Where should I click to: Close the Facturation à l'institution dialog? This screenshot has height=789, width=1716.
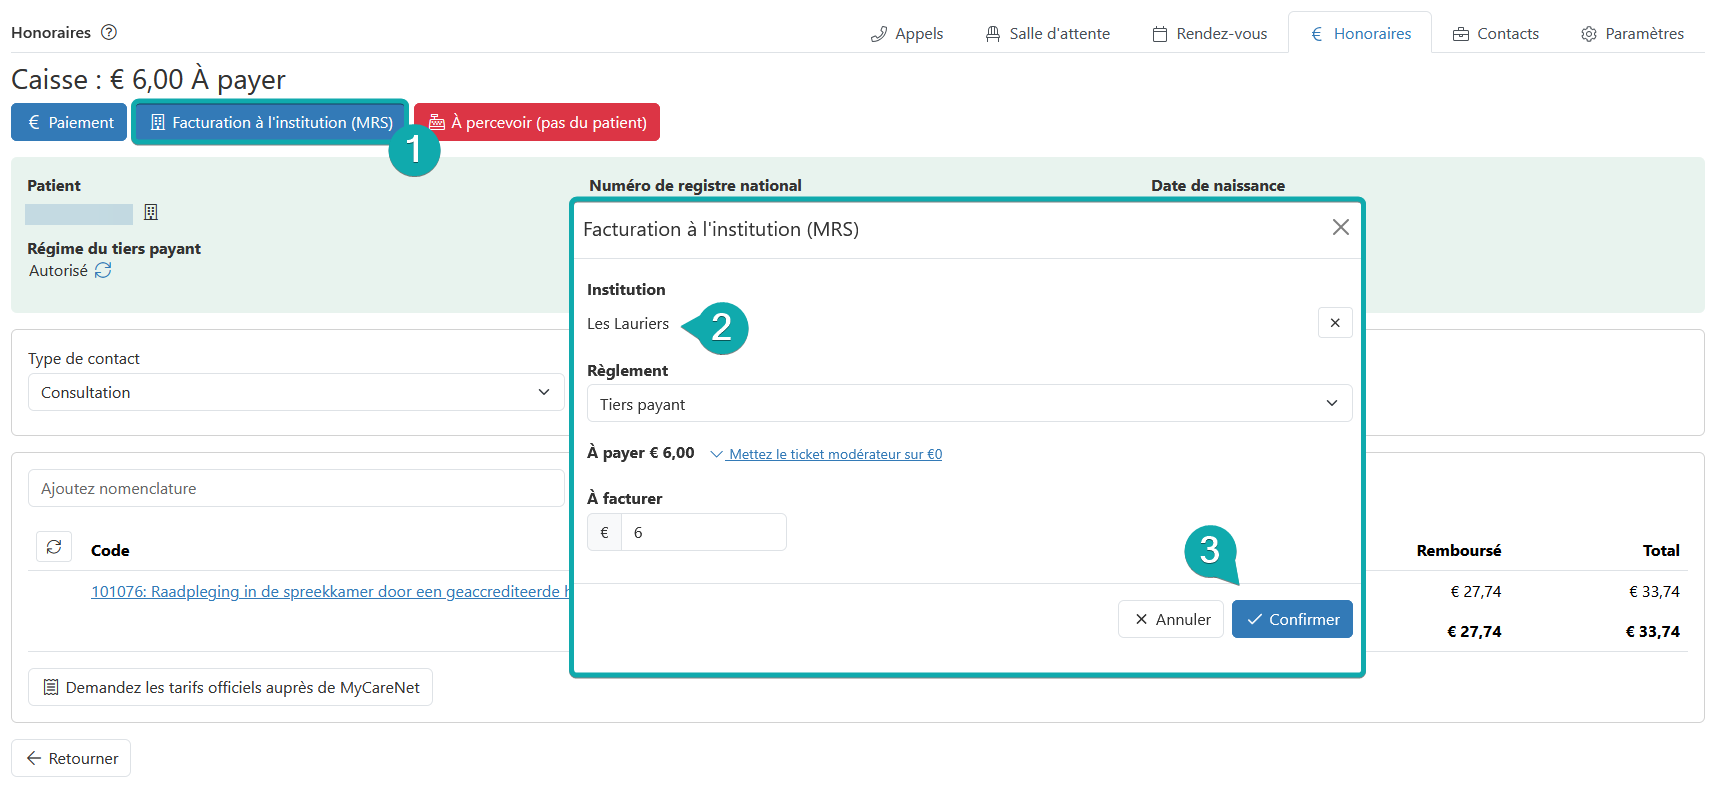pyautogui.click(x=1340, y=228)
